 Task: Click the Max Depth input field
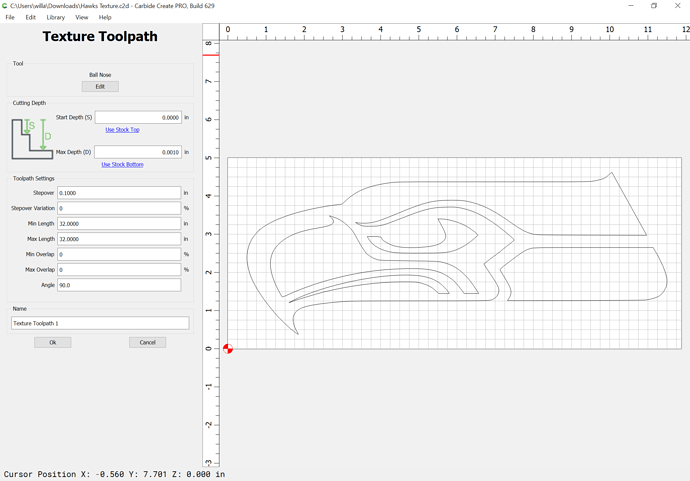click(138, 152)
